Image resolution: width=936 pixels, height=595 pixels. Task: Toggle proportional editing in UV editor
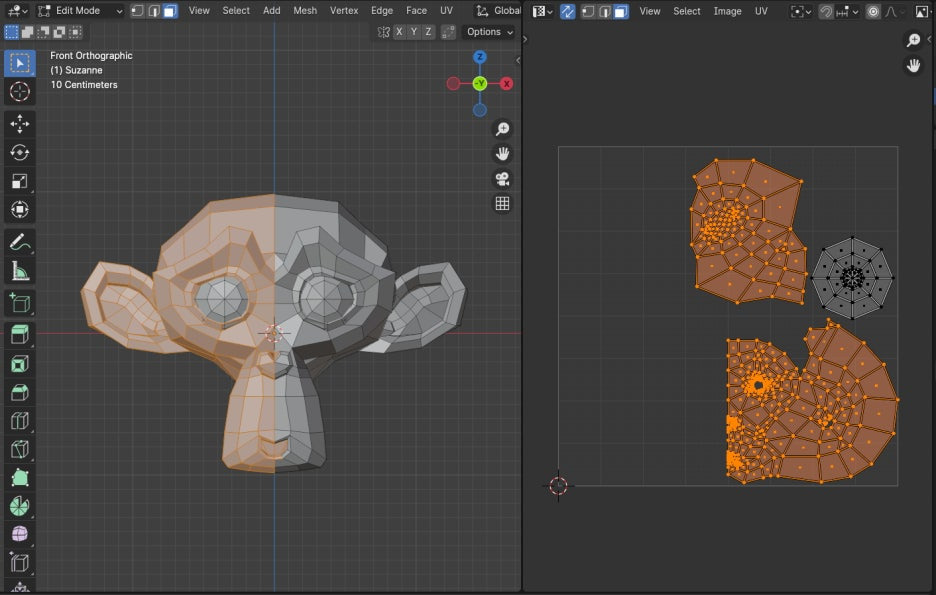[x=873, y=11]
